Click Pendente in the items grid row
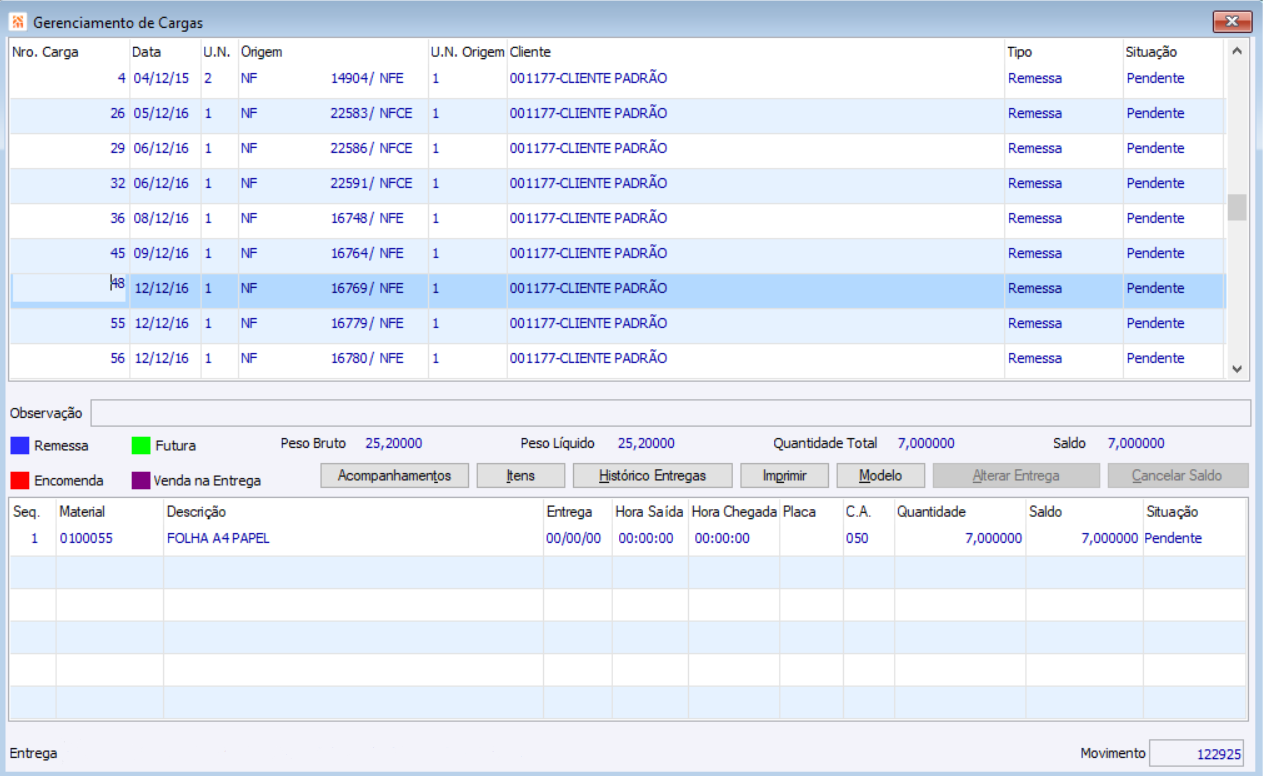The height and width of the screenshot is (776, 1263). (x=1173, y=538)
